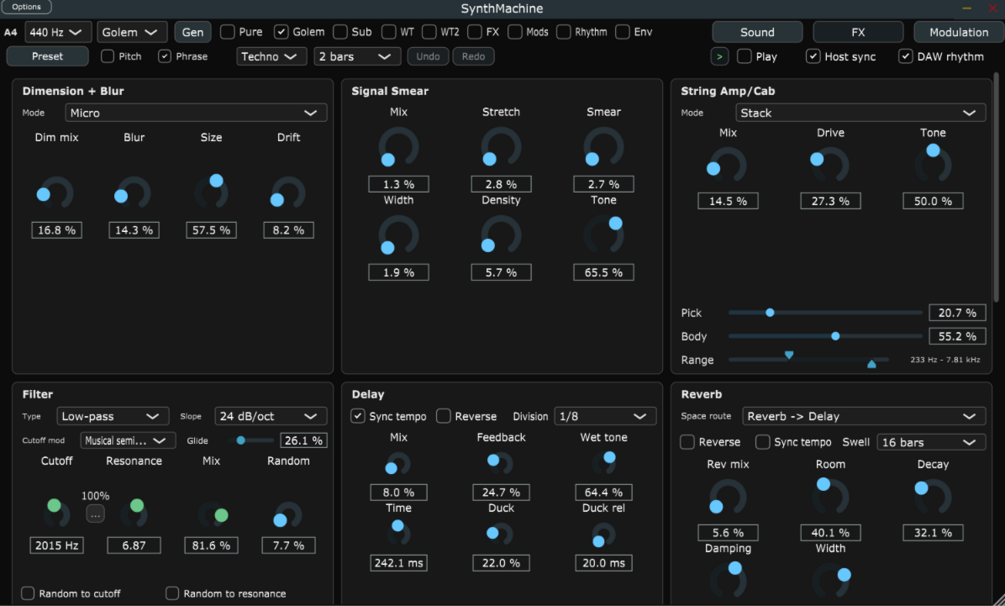Uncheck the Golem checkbox
This screenshot has height=606, width=1005.
pyautogui.click(x=281, y=32)
